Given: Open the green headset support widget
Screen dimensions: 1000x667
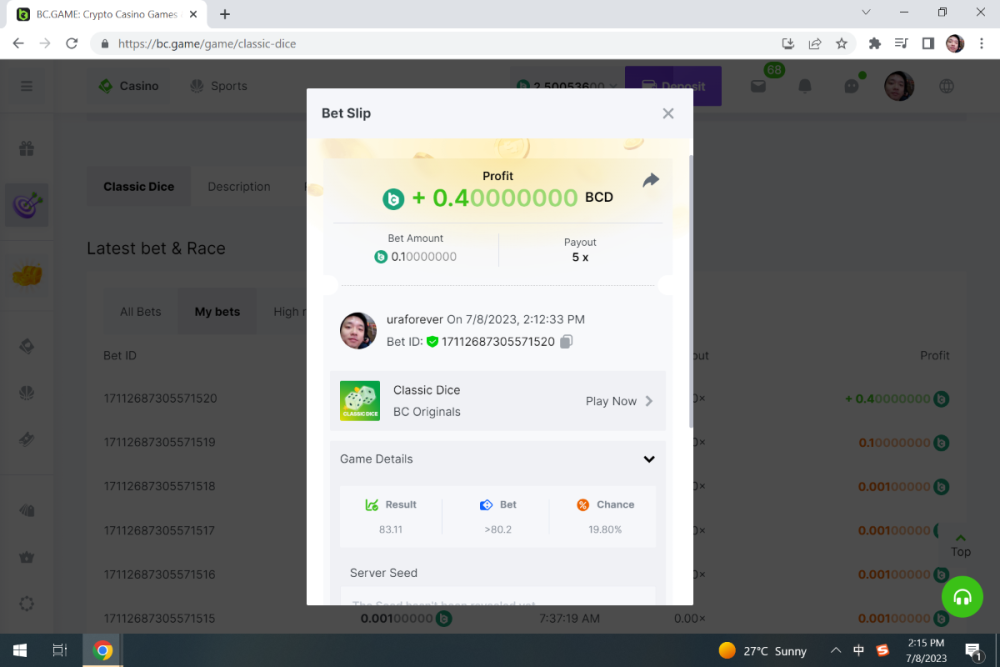Looking at the screenshot, I should 961,597.
